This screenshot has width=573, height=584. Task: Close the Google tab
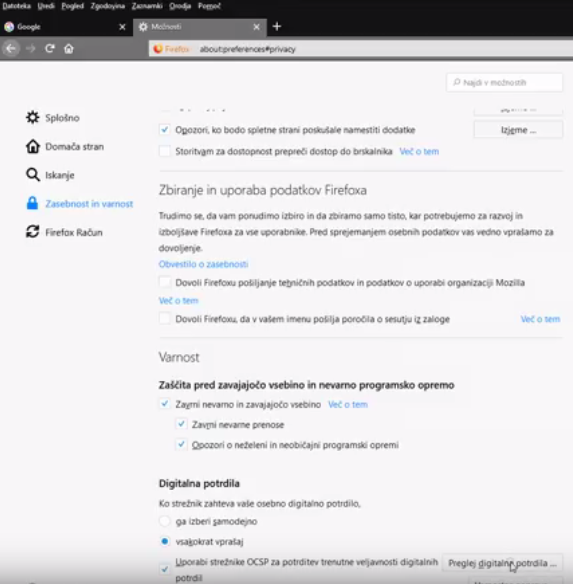click(x=122, y=27)
